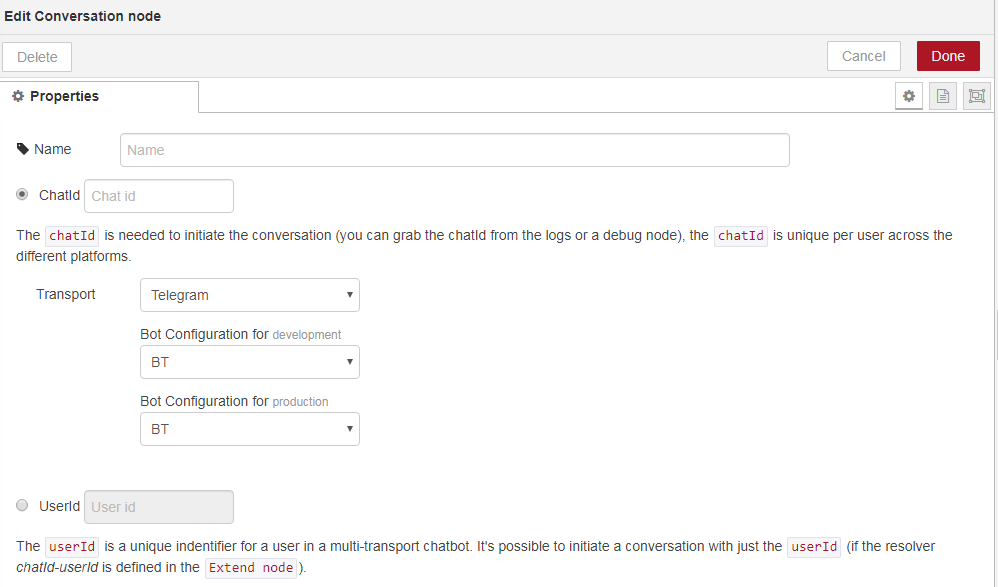Open the Transport dropdown showing Telegram
Image resolution: width=998 pixels, height=587 pixels.
[x=249, y=295]
